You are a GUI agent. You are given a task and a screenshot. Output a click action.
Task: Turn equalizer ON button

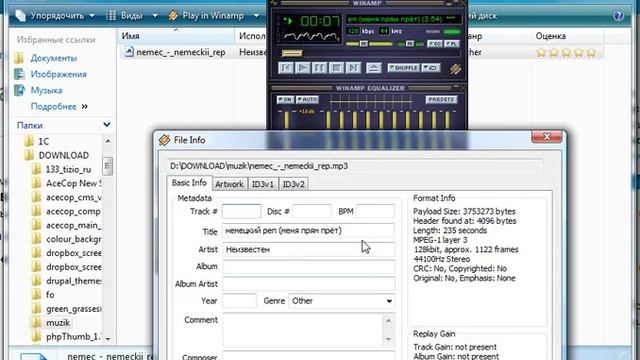tap(285, 99)
